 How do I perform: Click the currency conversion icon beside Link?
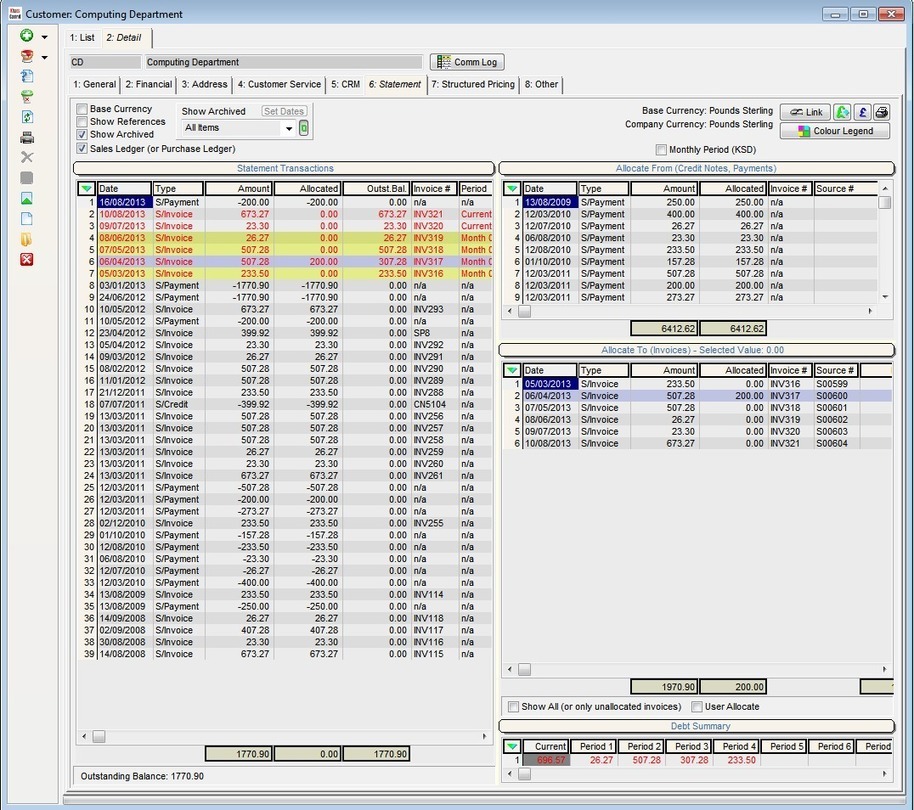[x=841, y=112]
